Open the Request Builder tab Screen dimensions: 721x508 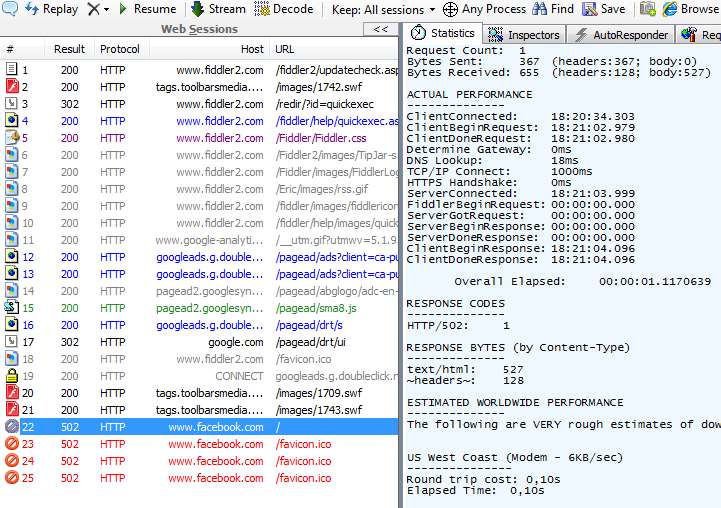click(x=699, y=35)
